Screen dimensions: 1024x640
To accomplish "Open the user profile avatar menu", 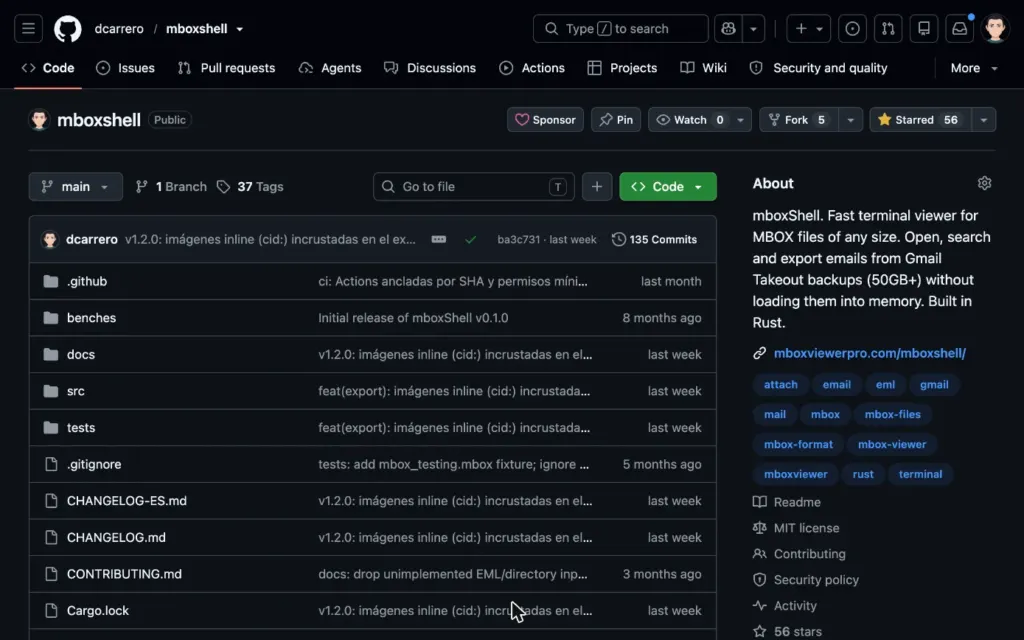I will 995,29.
